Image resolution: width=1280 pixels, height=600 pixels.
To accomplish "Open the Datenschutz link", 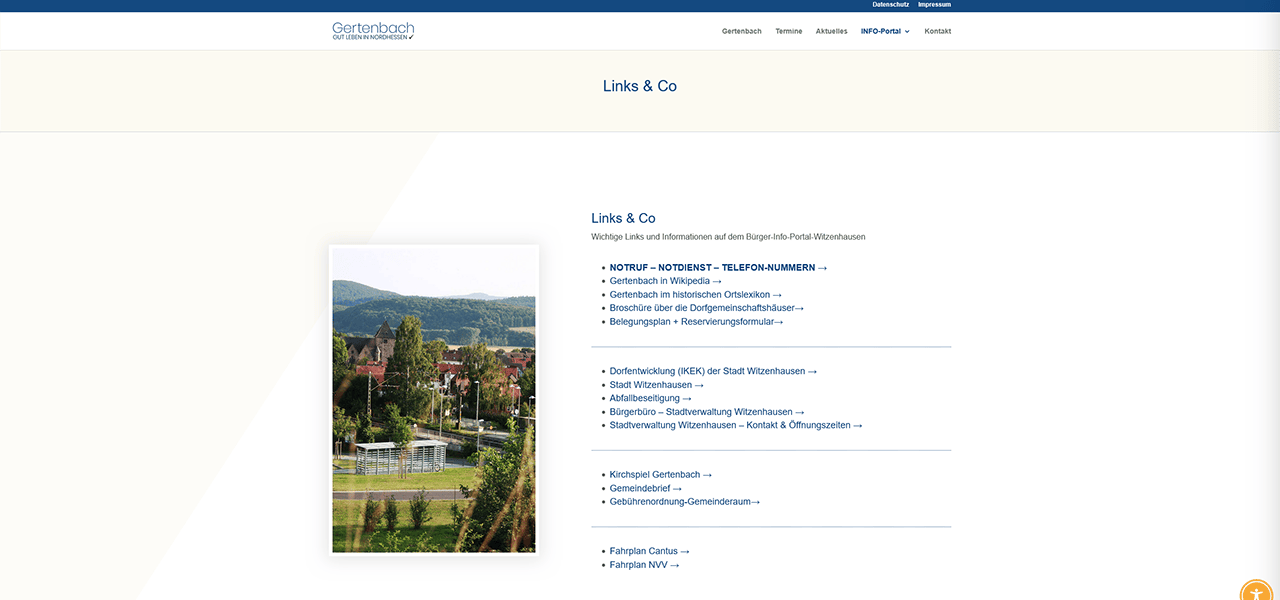I will tap(890, 5).
